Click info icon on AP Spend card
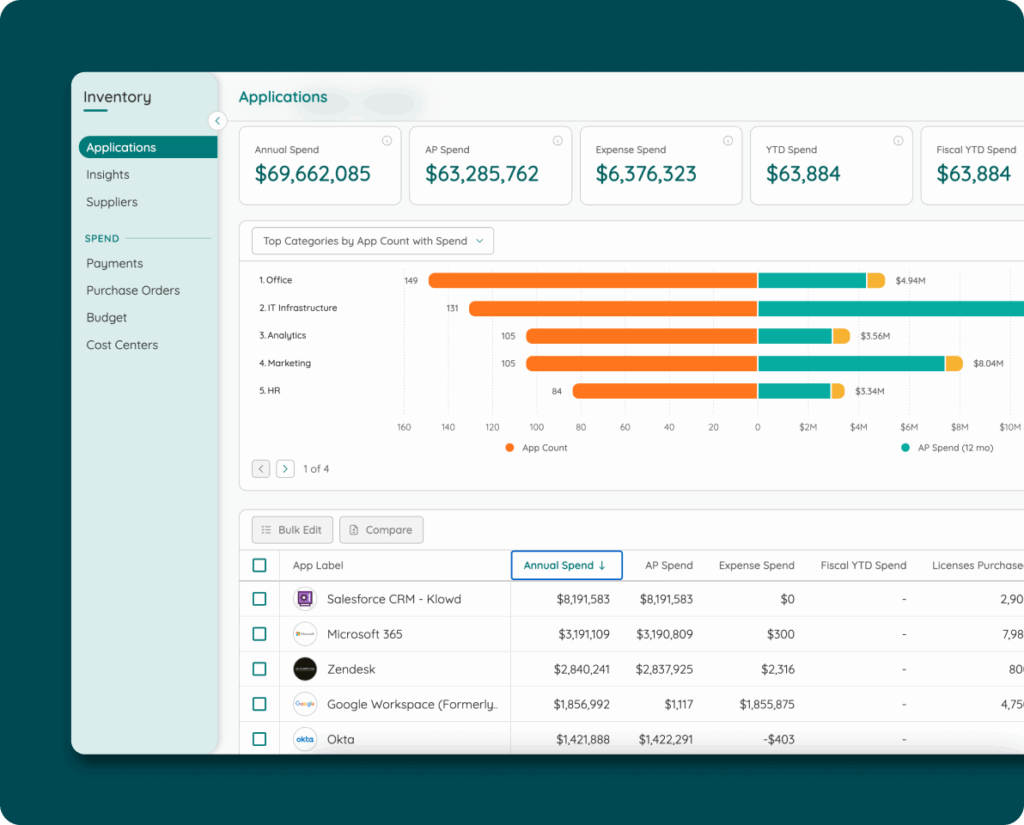1024x825 pixels. click(557, 141)
